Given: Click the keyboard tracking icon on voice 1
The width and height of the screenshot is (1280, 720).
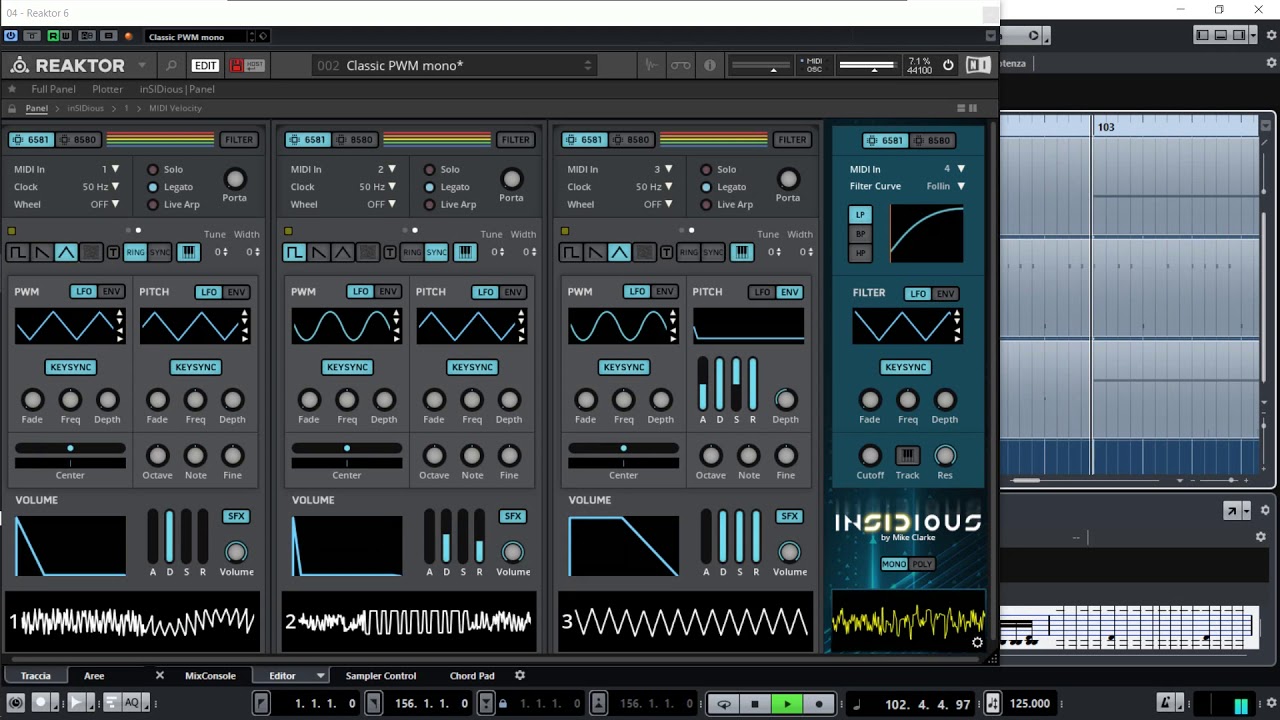Looking at the screenshot, I should (188, 252).
